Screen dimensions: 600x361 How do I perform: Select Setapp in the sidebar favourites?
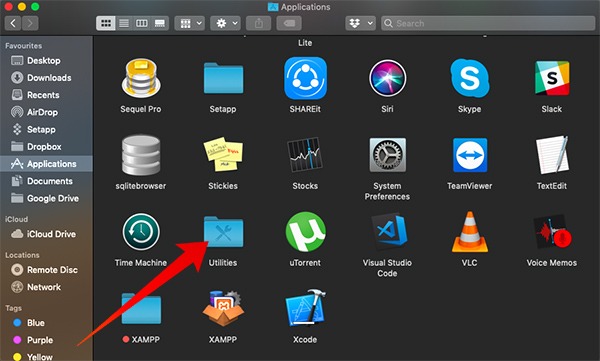[46, 129]
